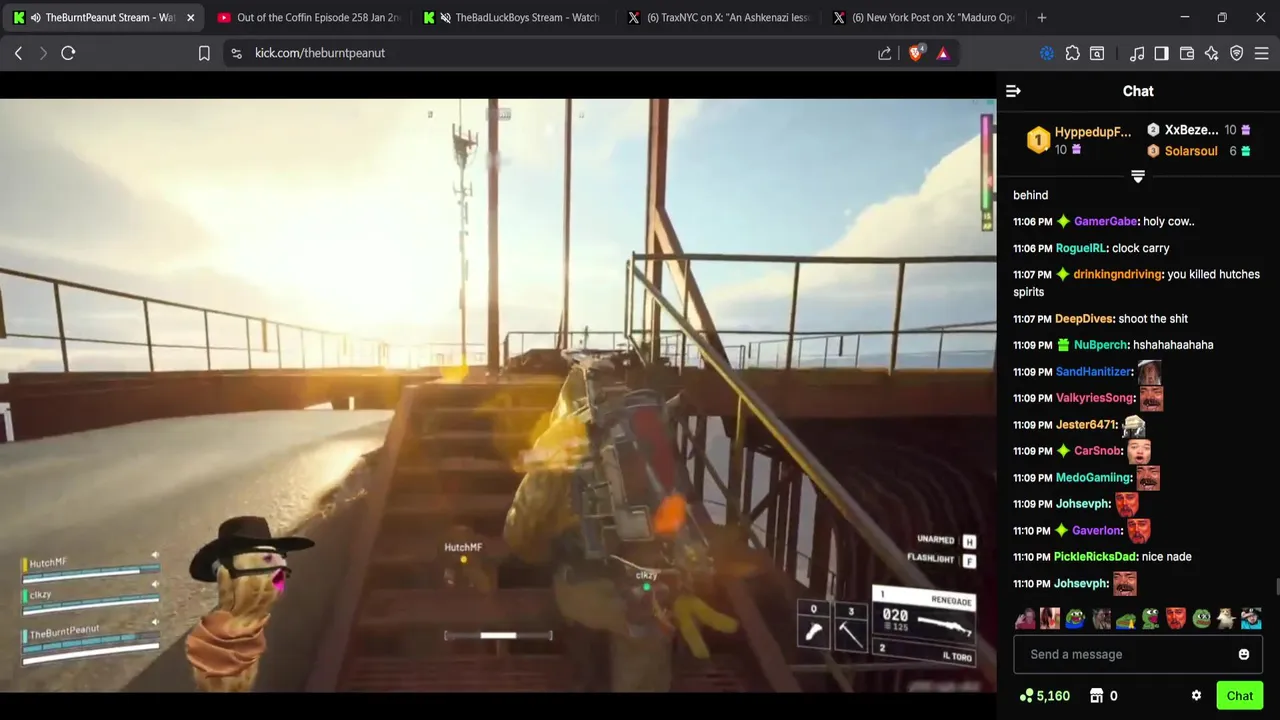
Task: Open Leo AI sparkle icon
Action: (x=1212, y=53)
